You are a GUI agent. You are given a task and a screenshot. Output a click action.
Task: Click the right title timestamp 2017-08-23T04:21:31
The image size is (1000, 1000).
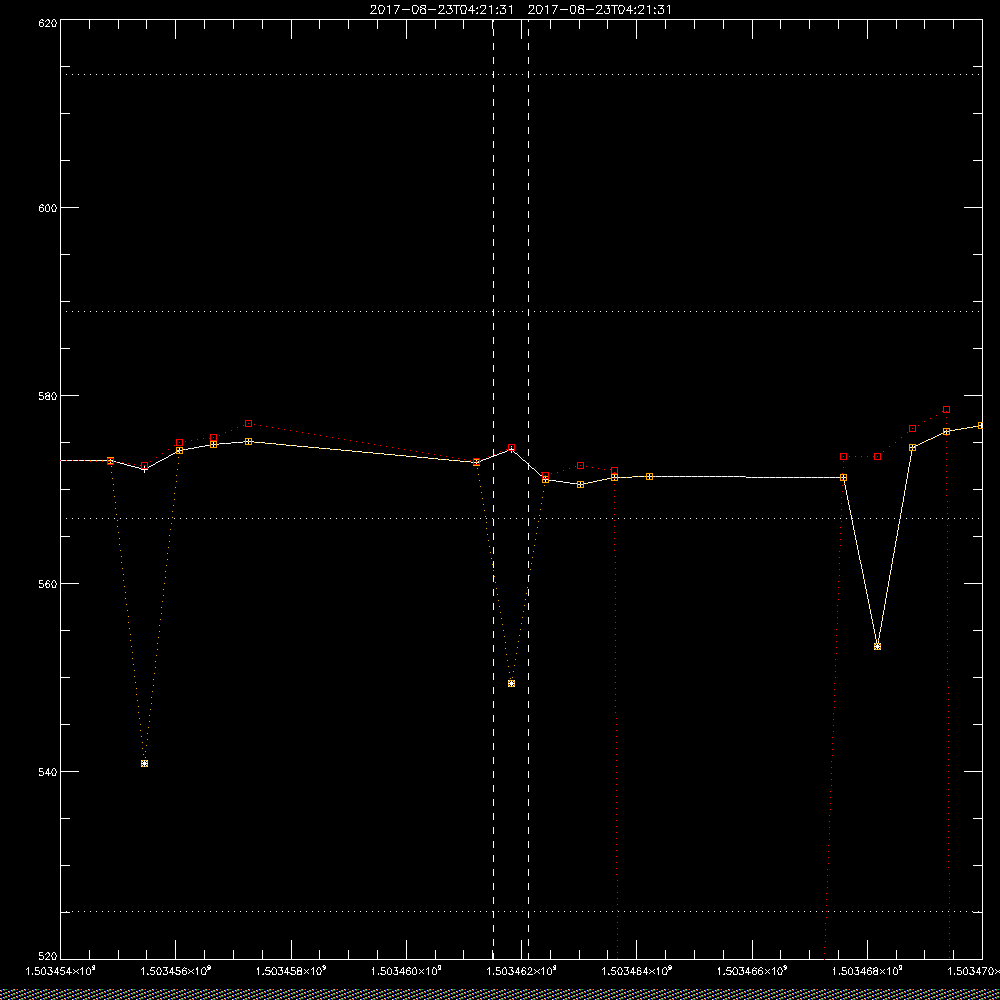coord(599,10)
